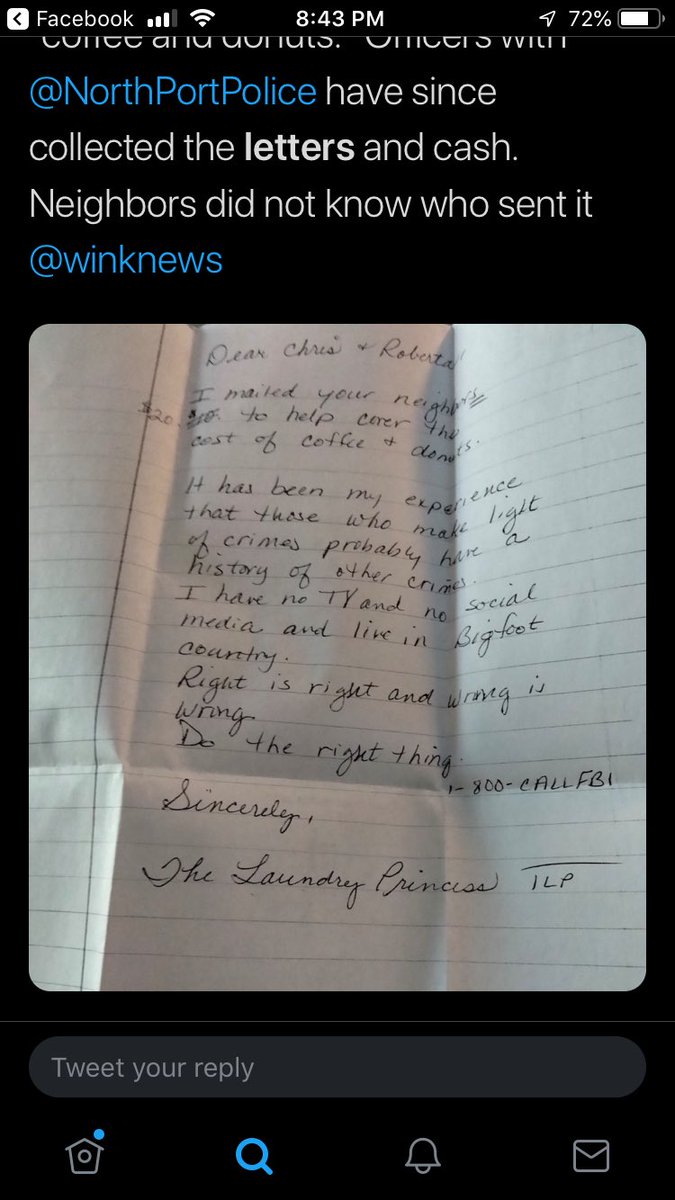This screenshot has width=675, height=1200.
Task: Tap the 8:43 PM clock
Action: [338, 19]
